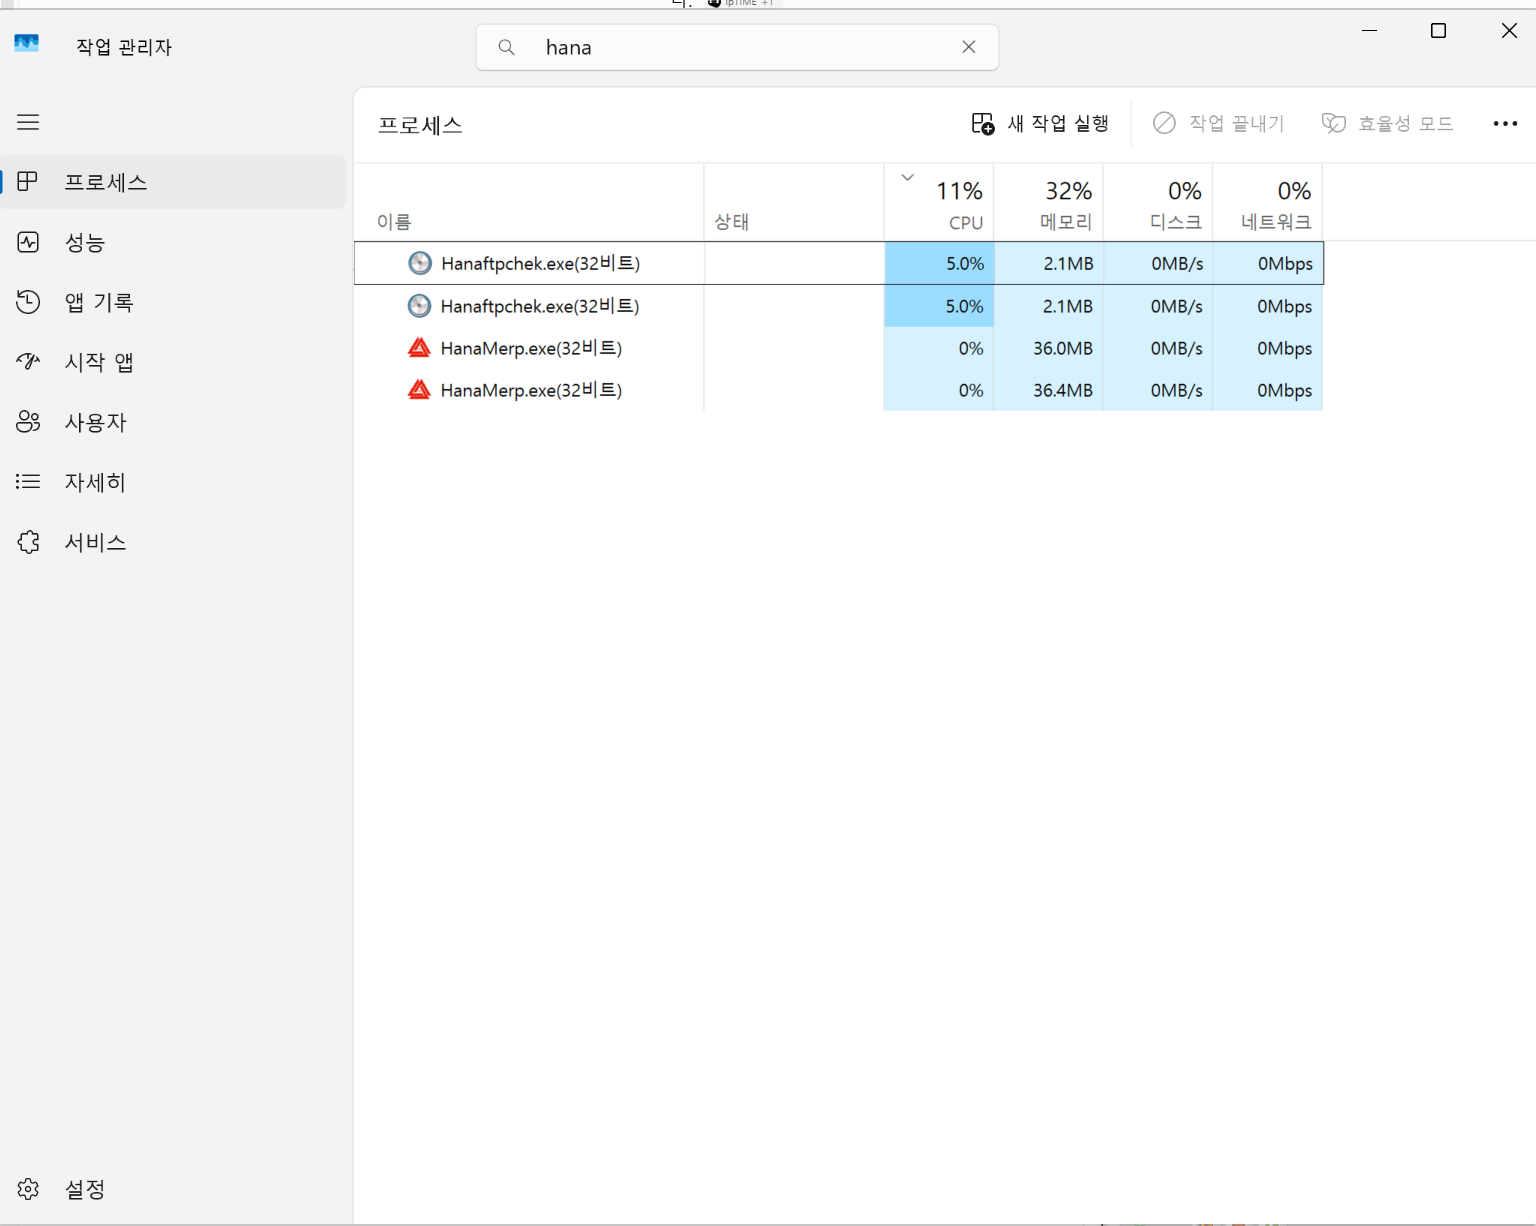Sort by the CPU column header
Viewport: 1536px width, 1226px height.
[x=939, y=202]
